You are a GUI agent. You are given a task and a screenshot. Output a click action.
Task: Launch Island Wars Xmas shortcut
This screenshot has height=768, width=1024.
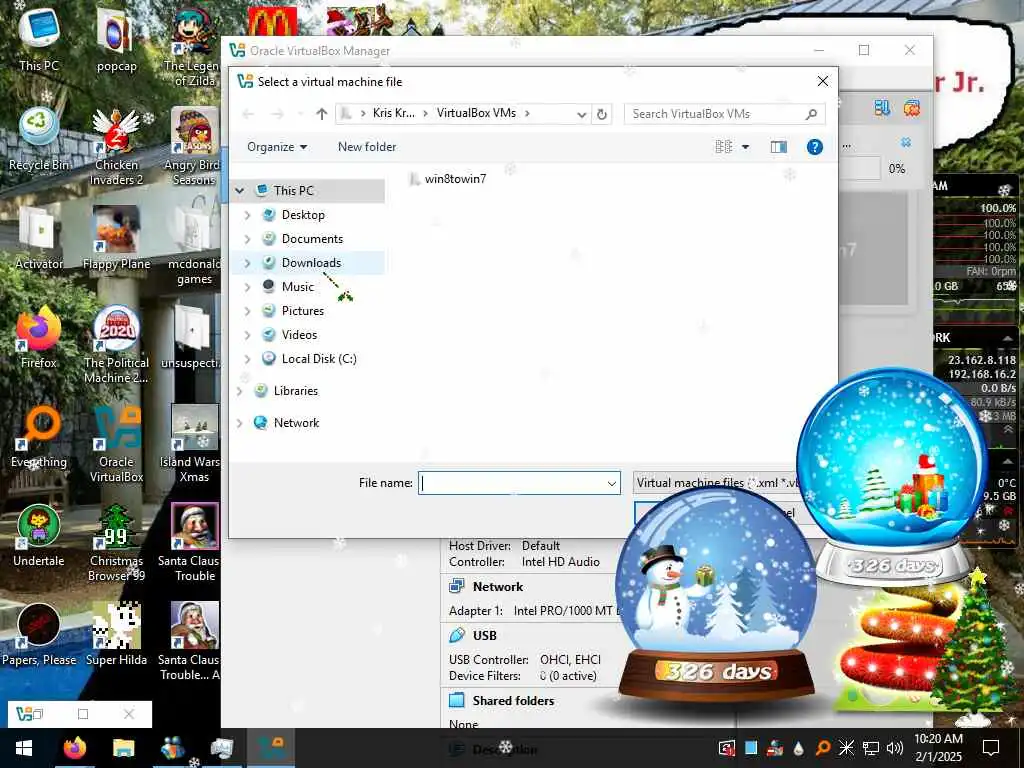(x=193, y=444)
